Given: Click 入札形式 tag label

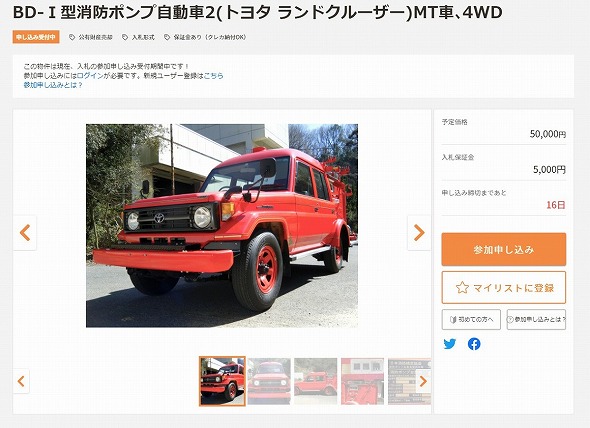Looking at the screenshot, I should pyautogui.click(x=143, y=37).
